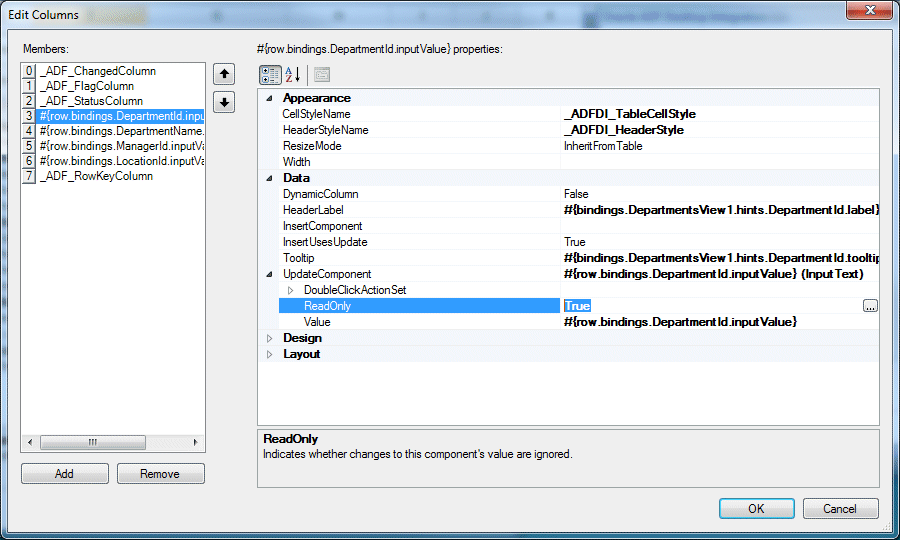Image resolution: width=900 pixels, height=540 pixels.
Task: Expand the Layout category
Action: (x=269, y=355)
